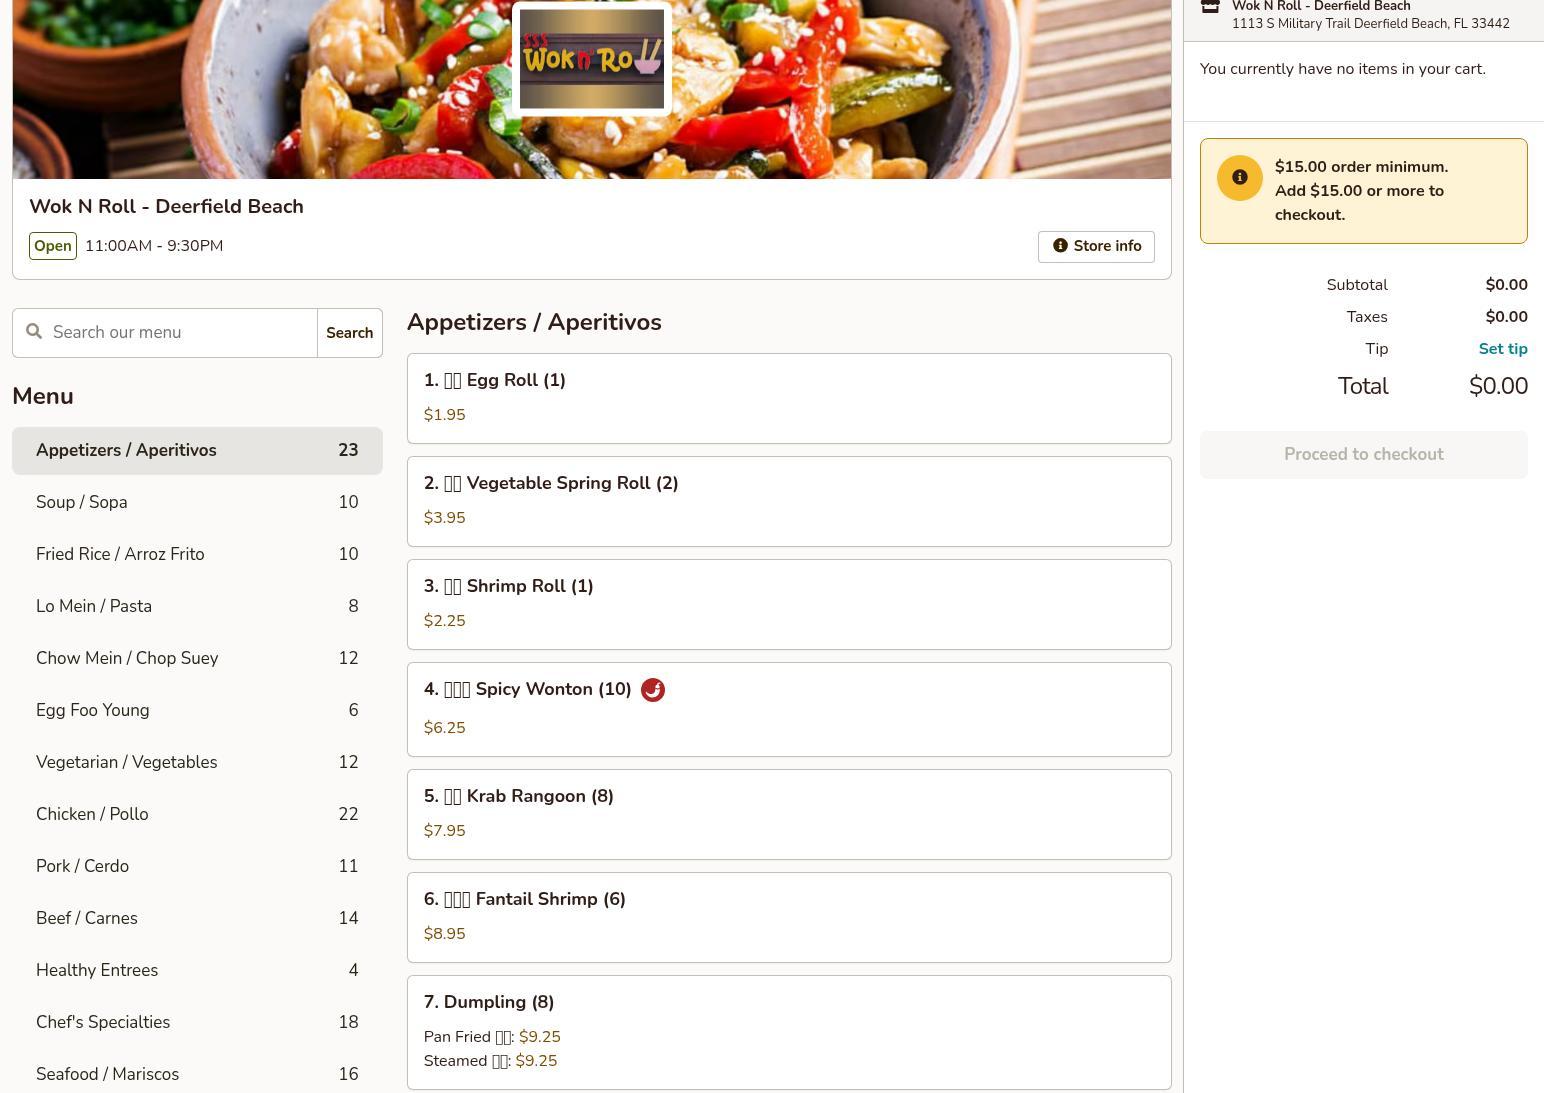Open the Egg Roll (1) item
This screenshot has width=1544, height=1093.
click(x=789, y=398)
